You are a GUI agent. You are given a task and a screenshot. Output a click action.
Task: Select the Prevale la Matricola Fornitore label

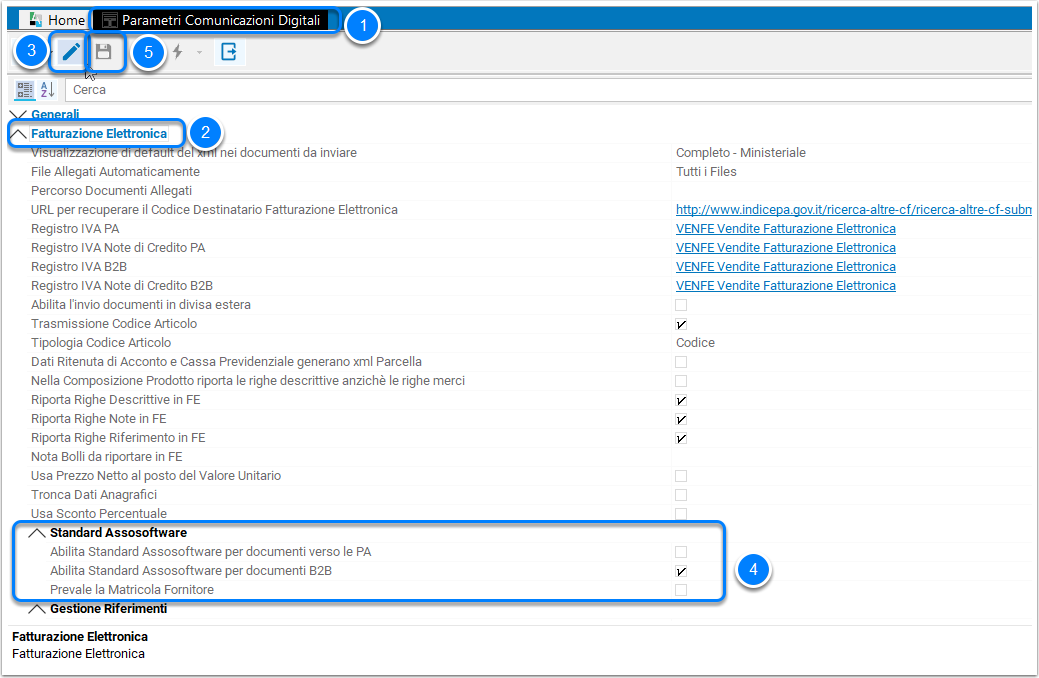pyautogui.click(x=132, y=590)
